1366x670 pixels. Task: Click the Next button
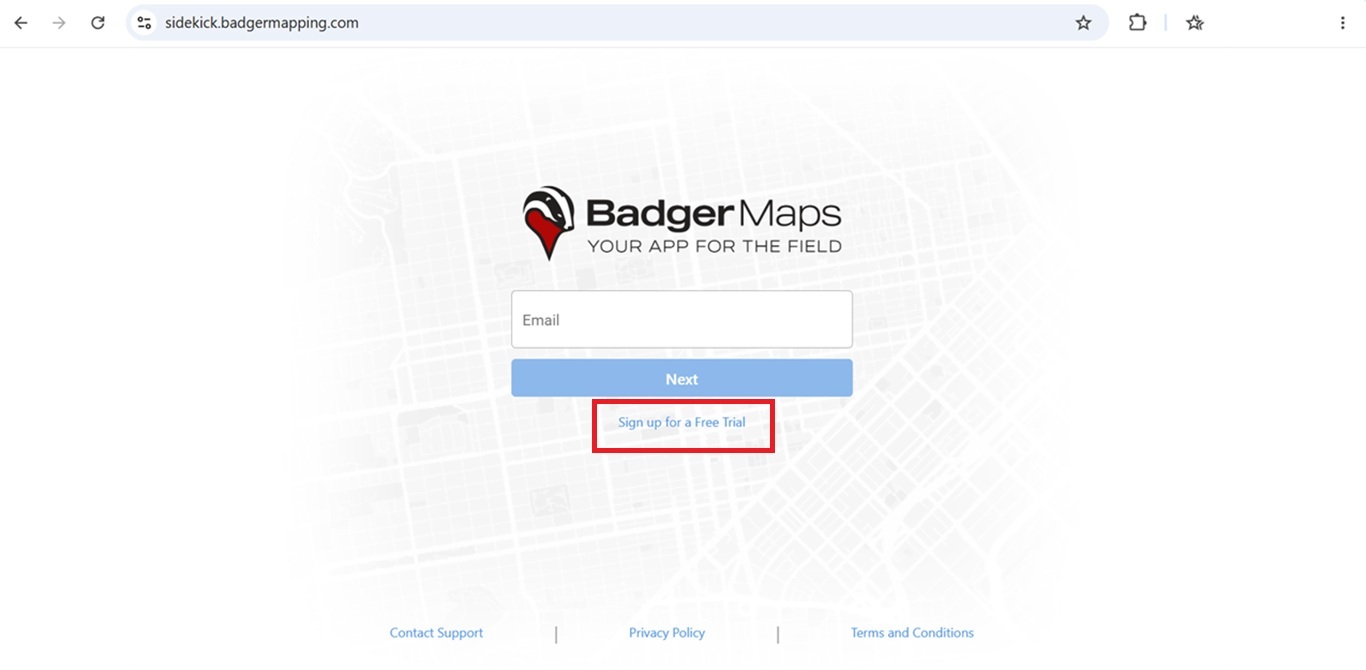click(x=682, y=379)
